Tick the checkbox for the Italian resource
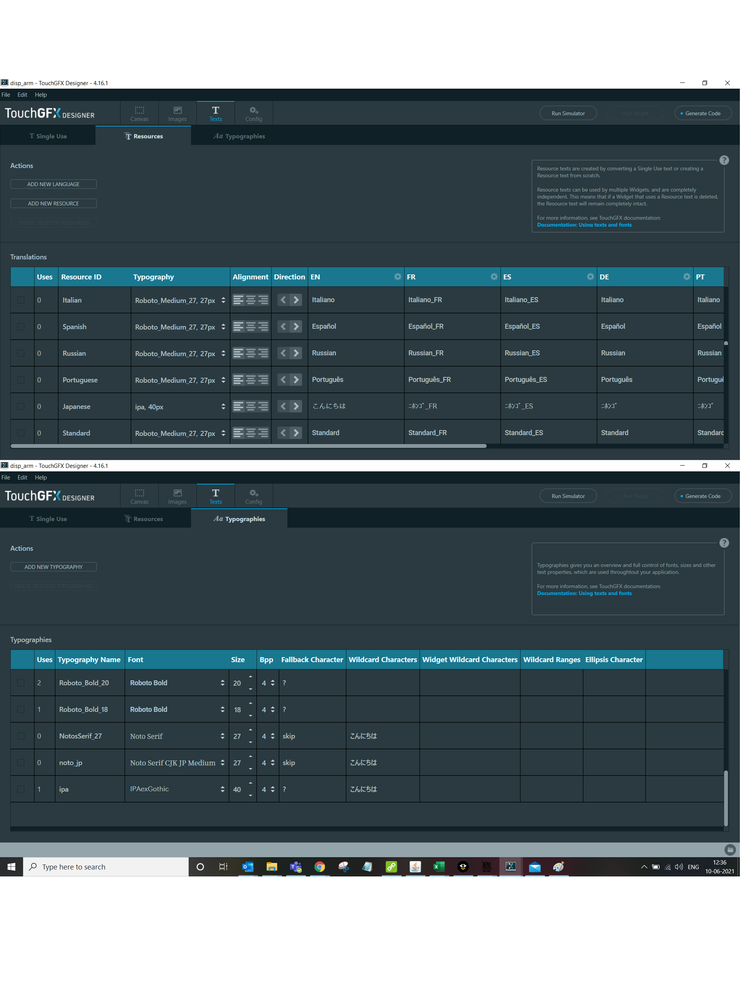Screen dimensions: 749x999 tap(21, 300)
